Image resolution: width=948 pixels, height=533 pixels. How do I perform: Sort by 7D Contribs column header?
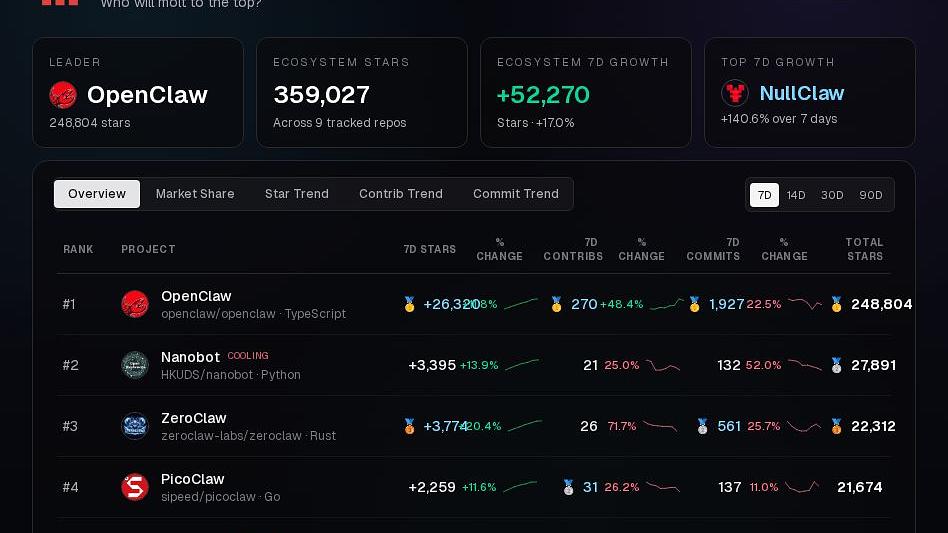[573, 249]
